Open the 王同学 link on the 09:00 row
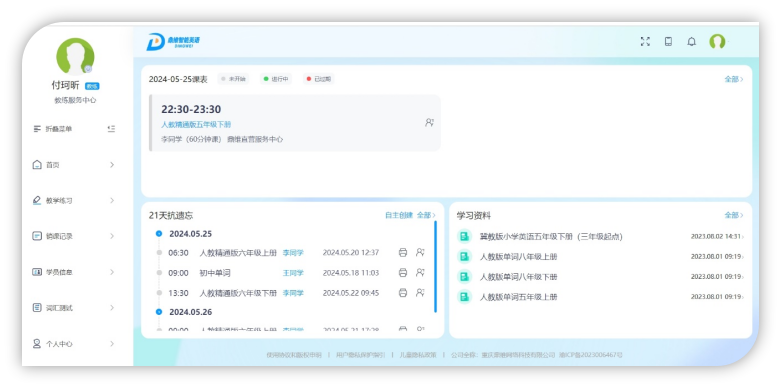The width and height of the screenshot is (783, 389). click(x=293, y=273)
